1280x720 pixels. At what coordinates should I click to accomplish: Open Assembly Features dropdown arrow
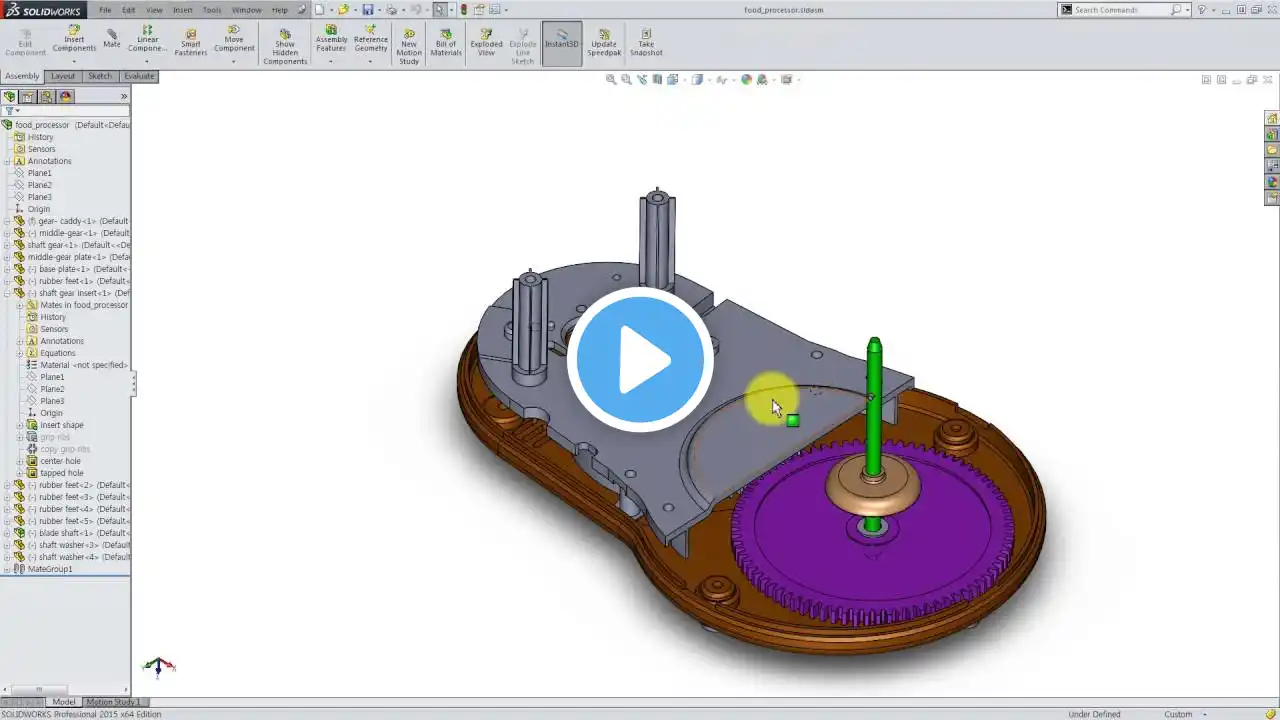click(331, 61)
